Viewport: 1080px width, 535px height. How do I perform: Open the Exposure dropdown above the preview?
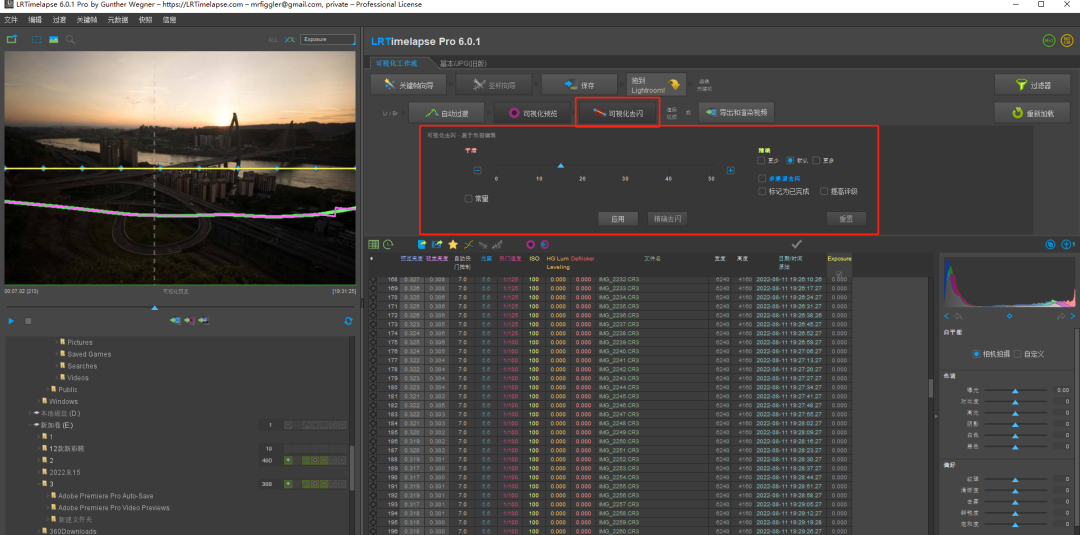[327, 40]
